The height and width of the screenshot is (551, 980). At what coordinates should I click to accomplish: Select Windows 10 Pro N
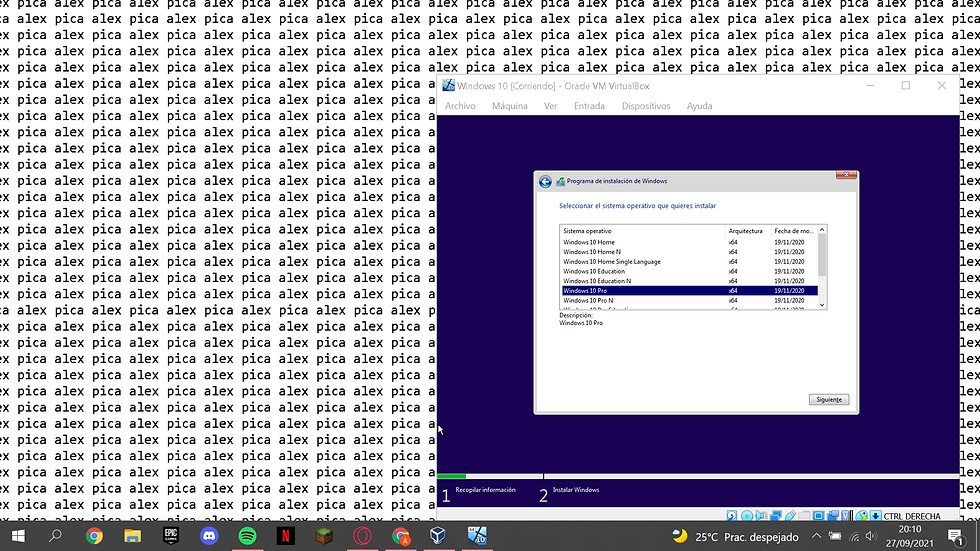(690, 300)
